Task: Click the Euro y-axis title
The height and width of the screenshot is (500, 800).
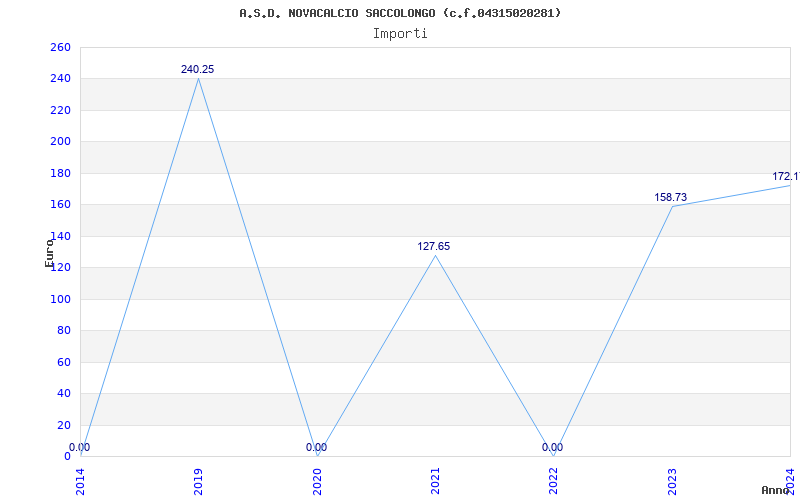Action: pos(49,253)
